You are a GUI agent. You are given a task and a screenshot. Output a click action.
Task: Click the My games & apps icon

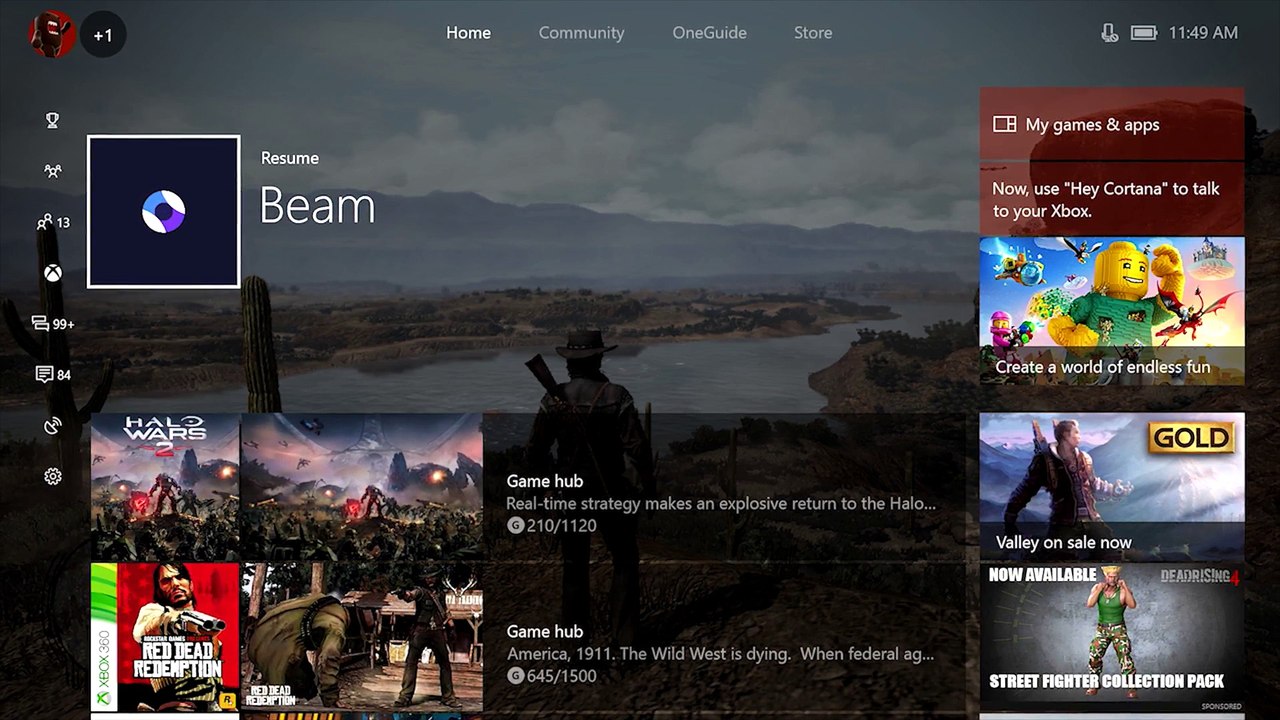click(x=1004, y=125)
